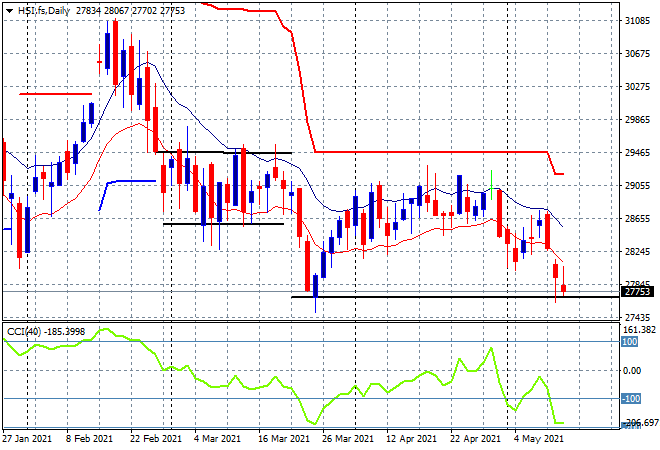Select the short red horizontal line near 30275

point(56,94)
